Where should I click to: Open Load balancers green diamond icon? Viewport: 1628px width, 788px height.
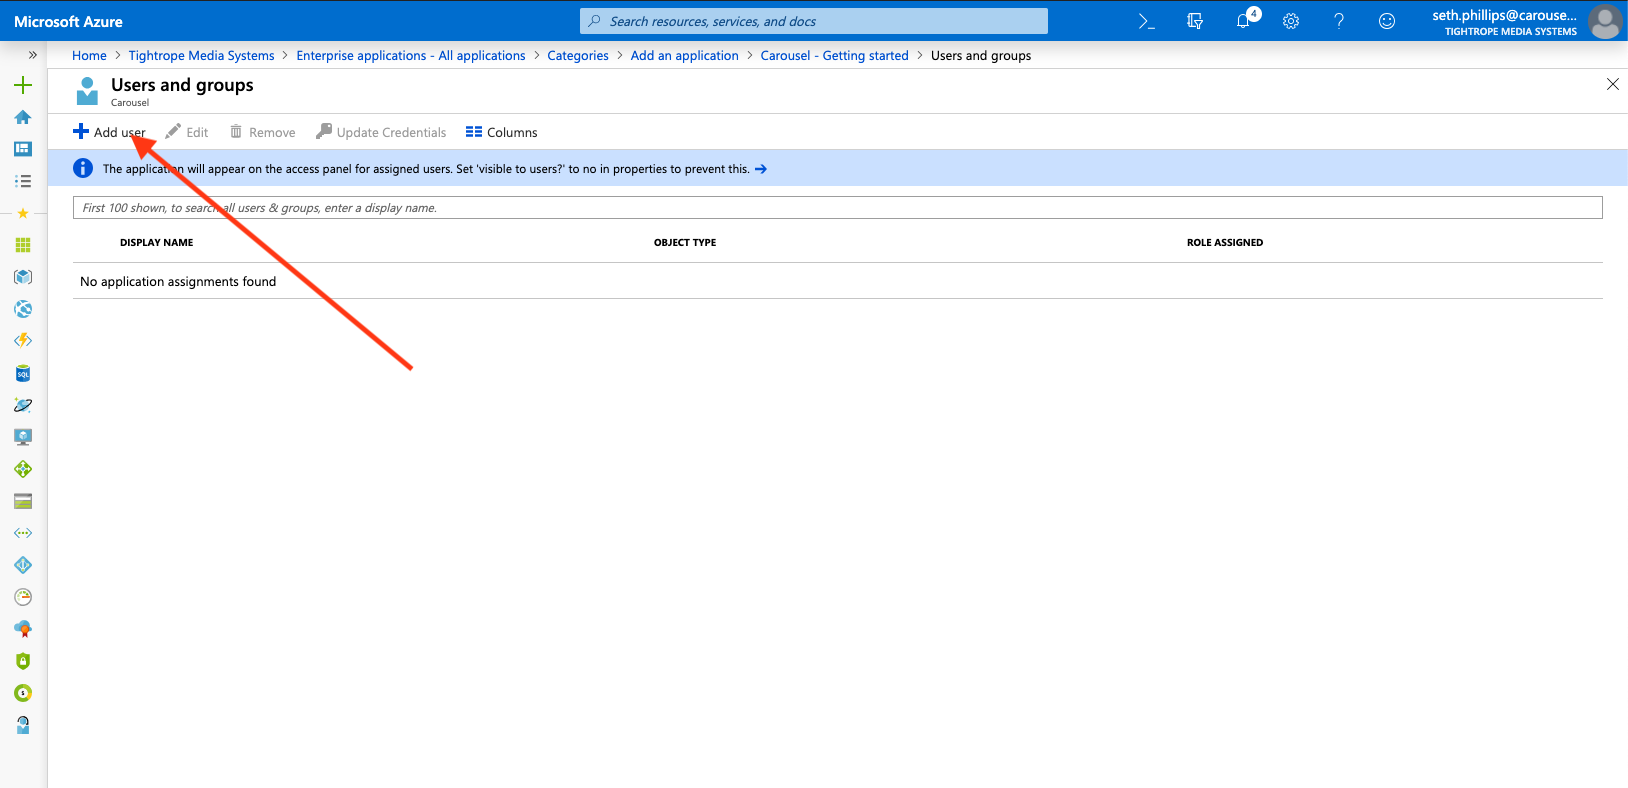tap(23, 469)
